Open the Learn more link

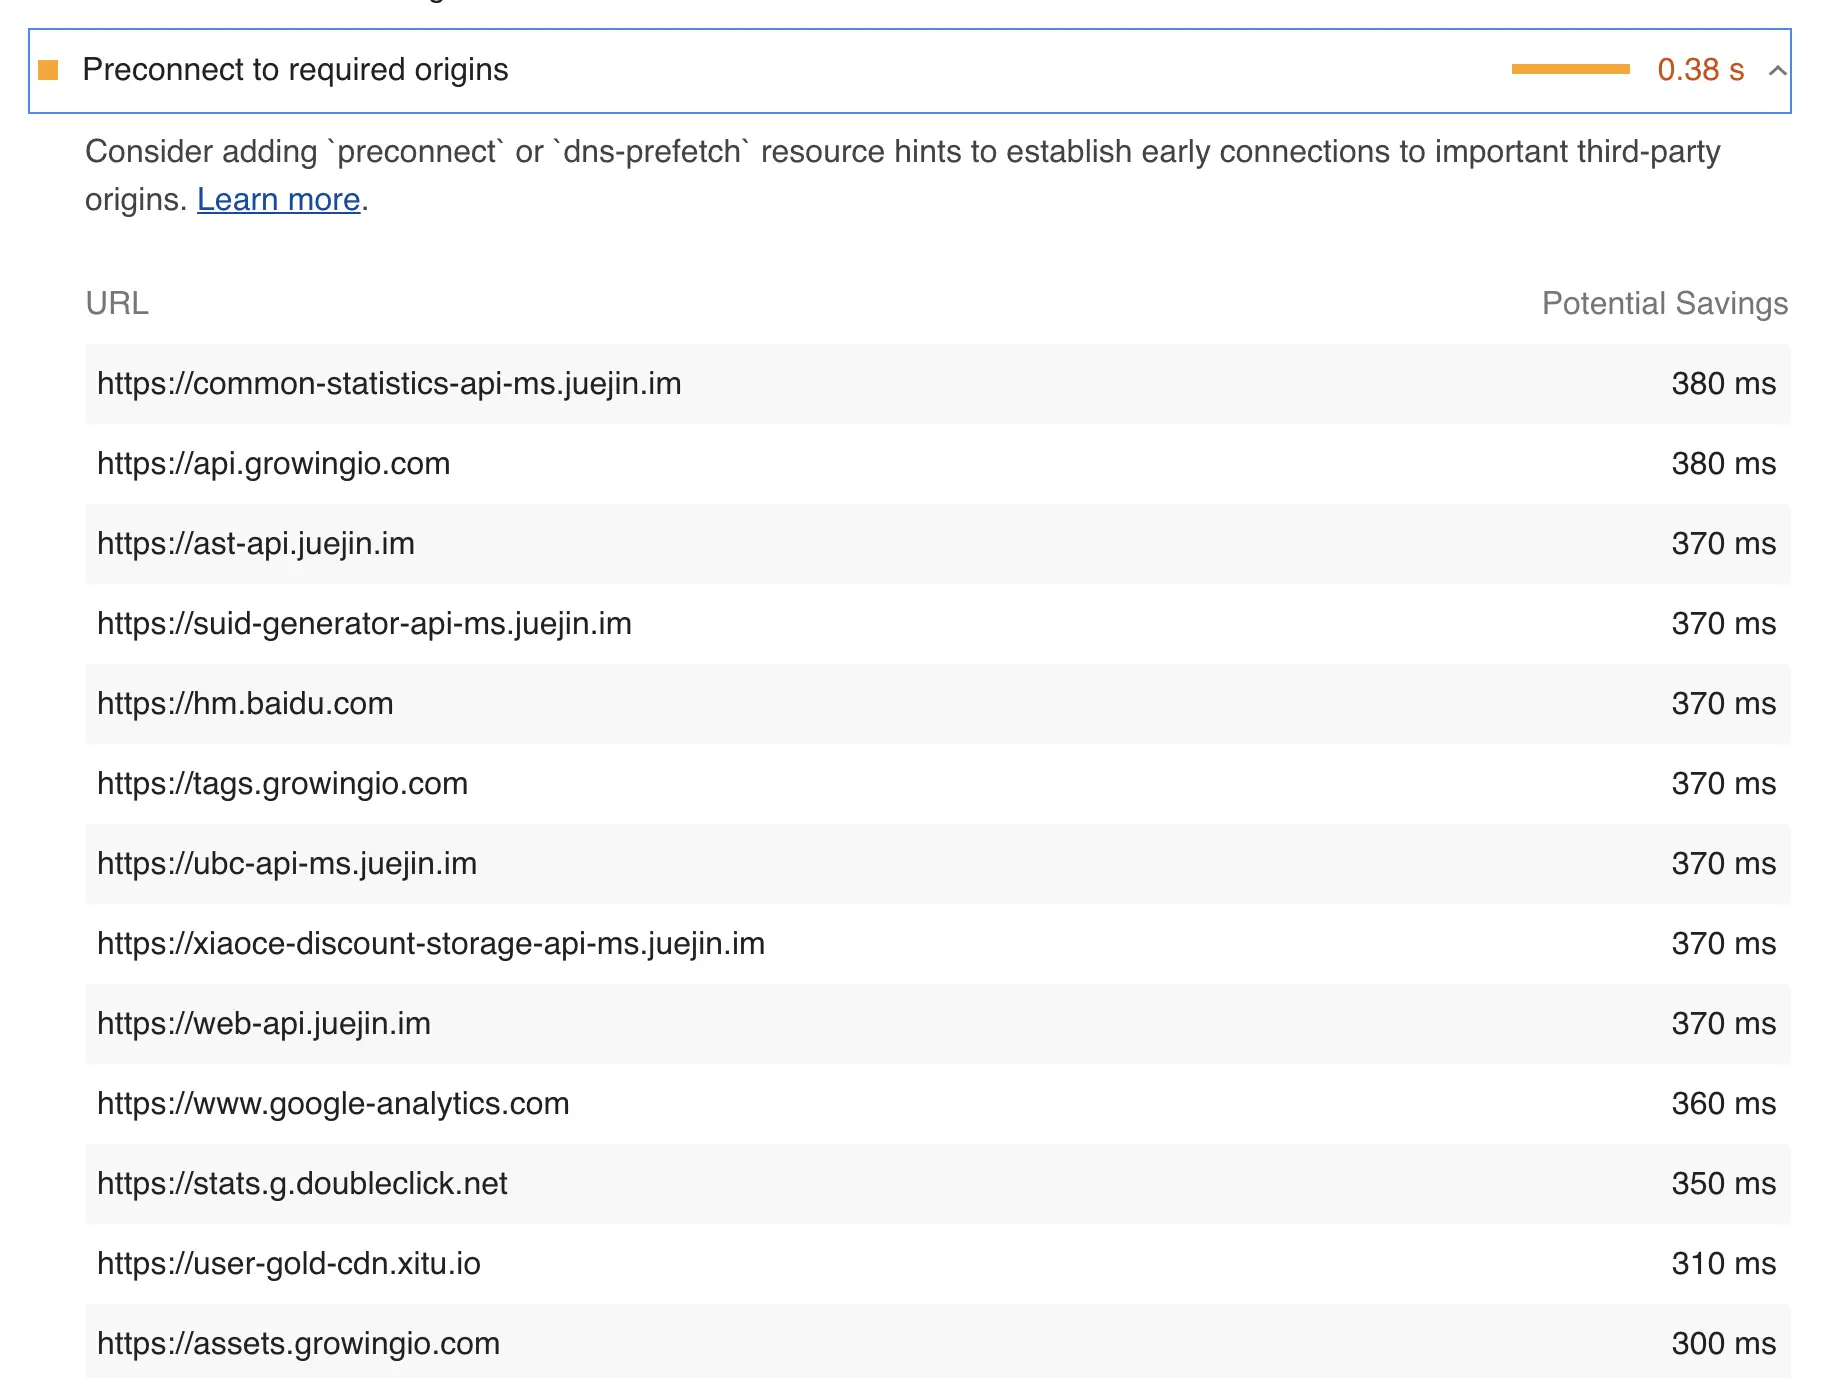click(x=278, y=199)
